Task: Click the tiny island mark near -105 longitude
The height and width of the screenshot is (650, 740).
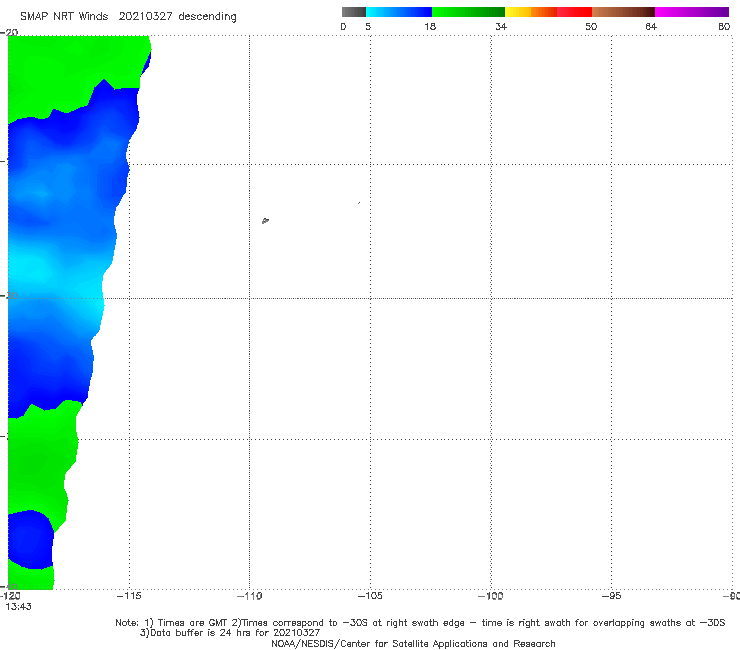Action: coord(359,203)
